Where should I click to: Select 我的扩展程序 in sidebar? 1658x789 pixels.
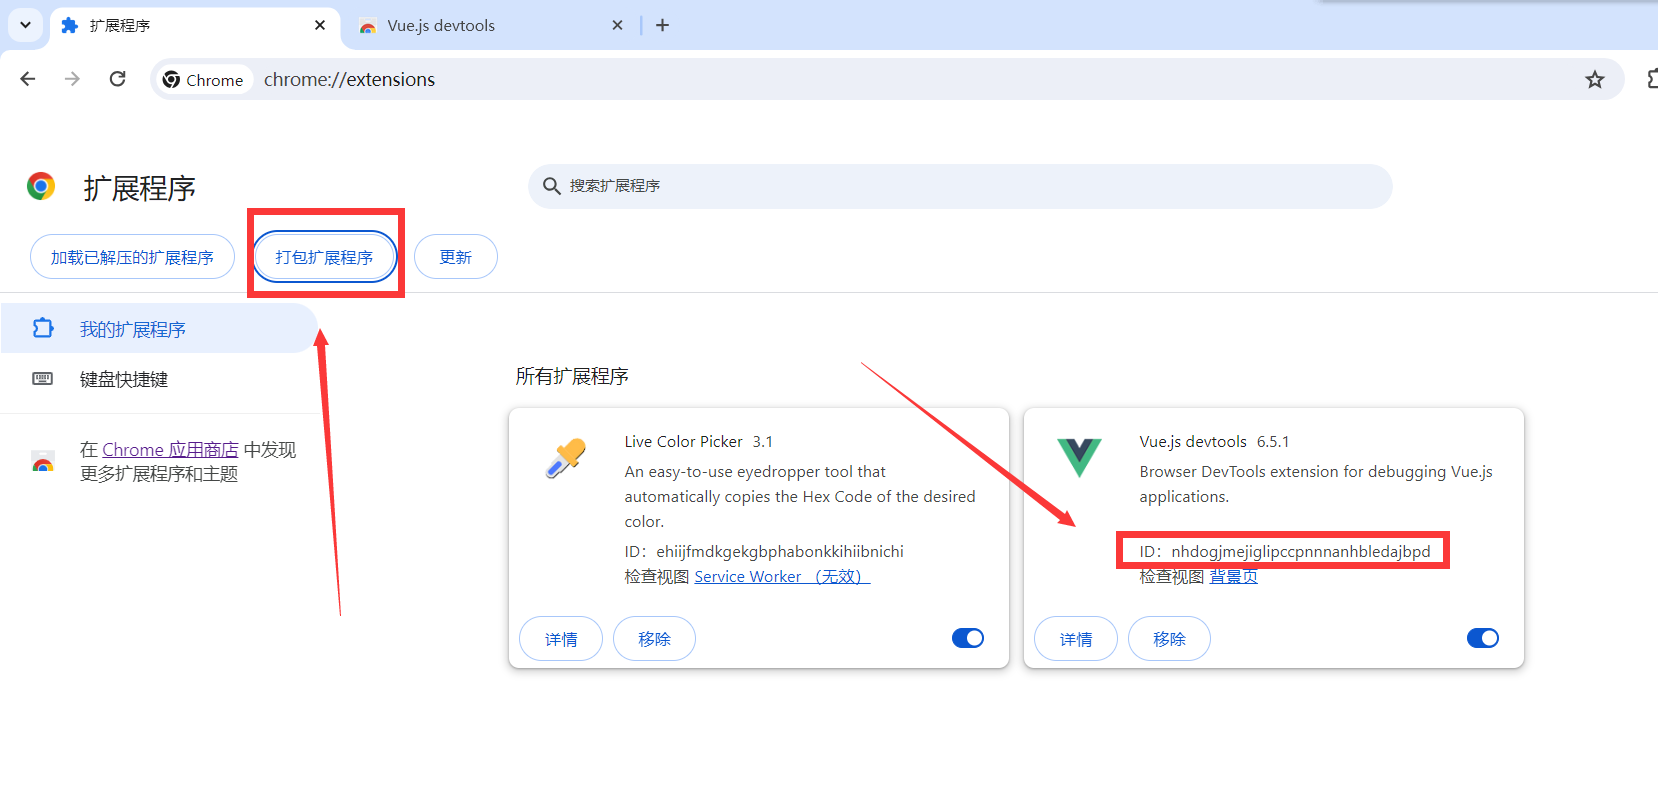pyautogui.click(x=159, y=329)
